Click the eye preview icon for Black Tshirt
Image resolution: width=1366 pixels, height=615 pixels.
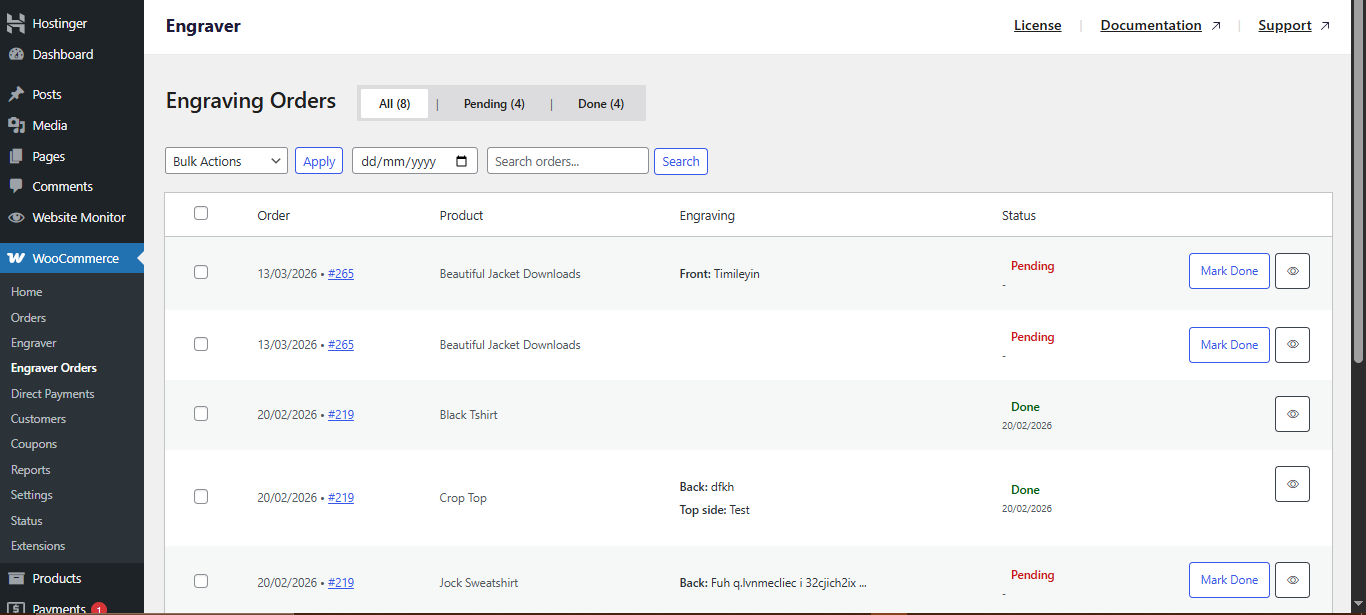coord(1291,413)
